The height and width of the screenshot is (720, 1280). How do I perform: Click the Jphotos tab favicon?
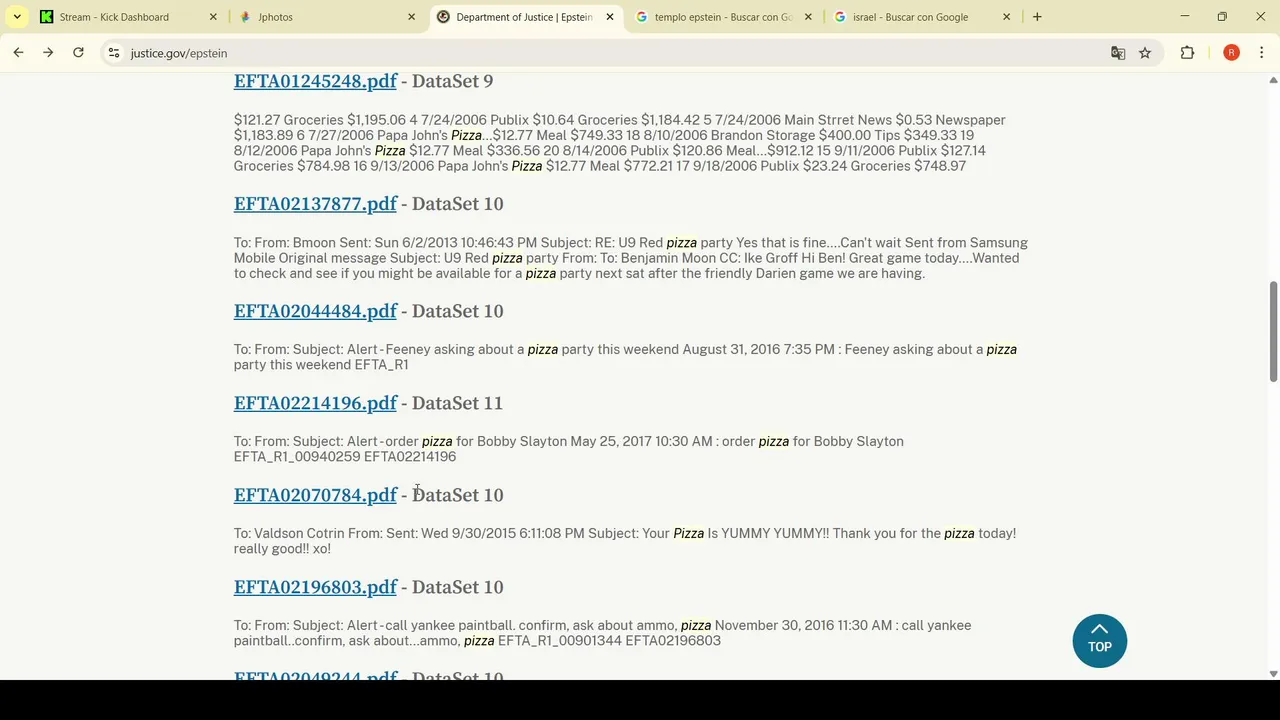(245, 17)
